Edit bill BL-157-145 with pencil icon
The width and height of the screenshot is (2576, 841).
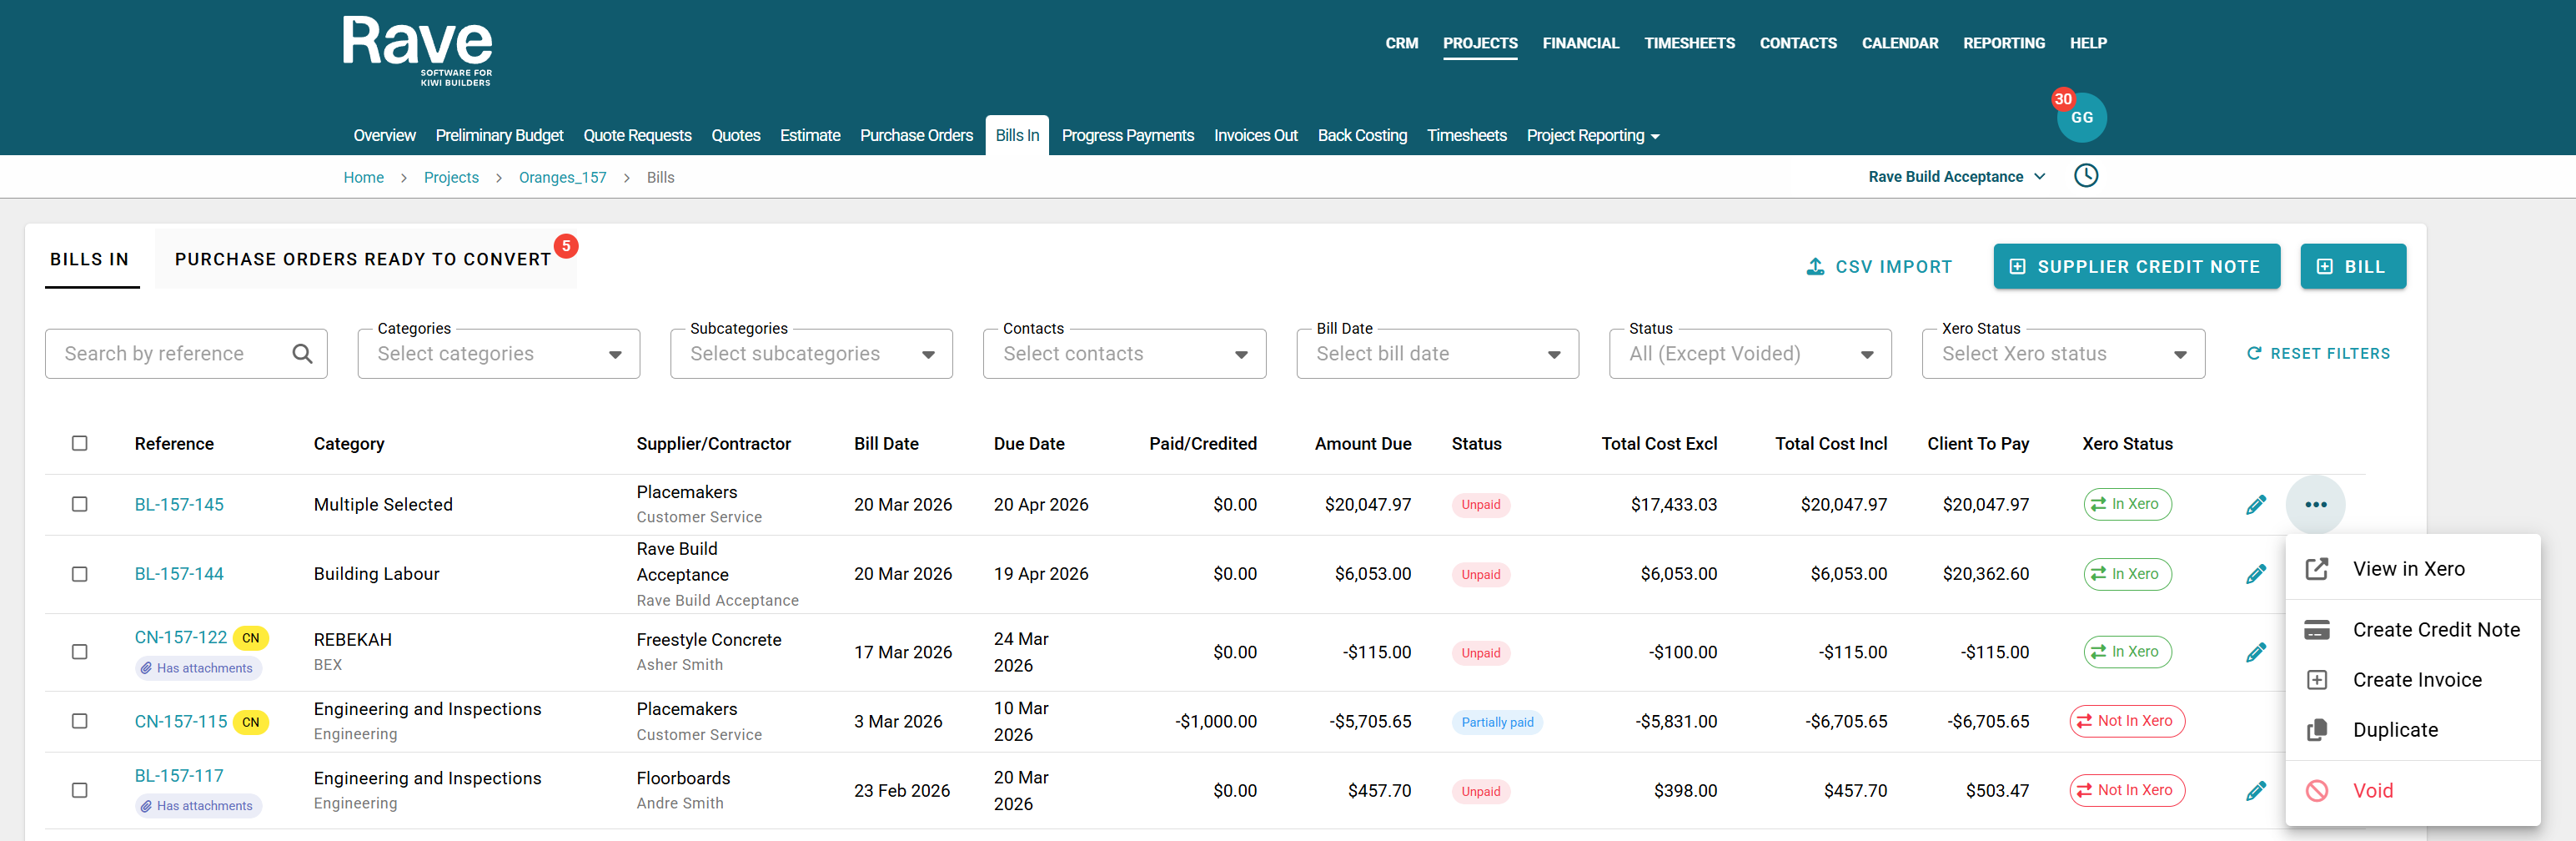click(2255, 505)
